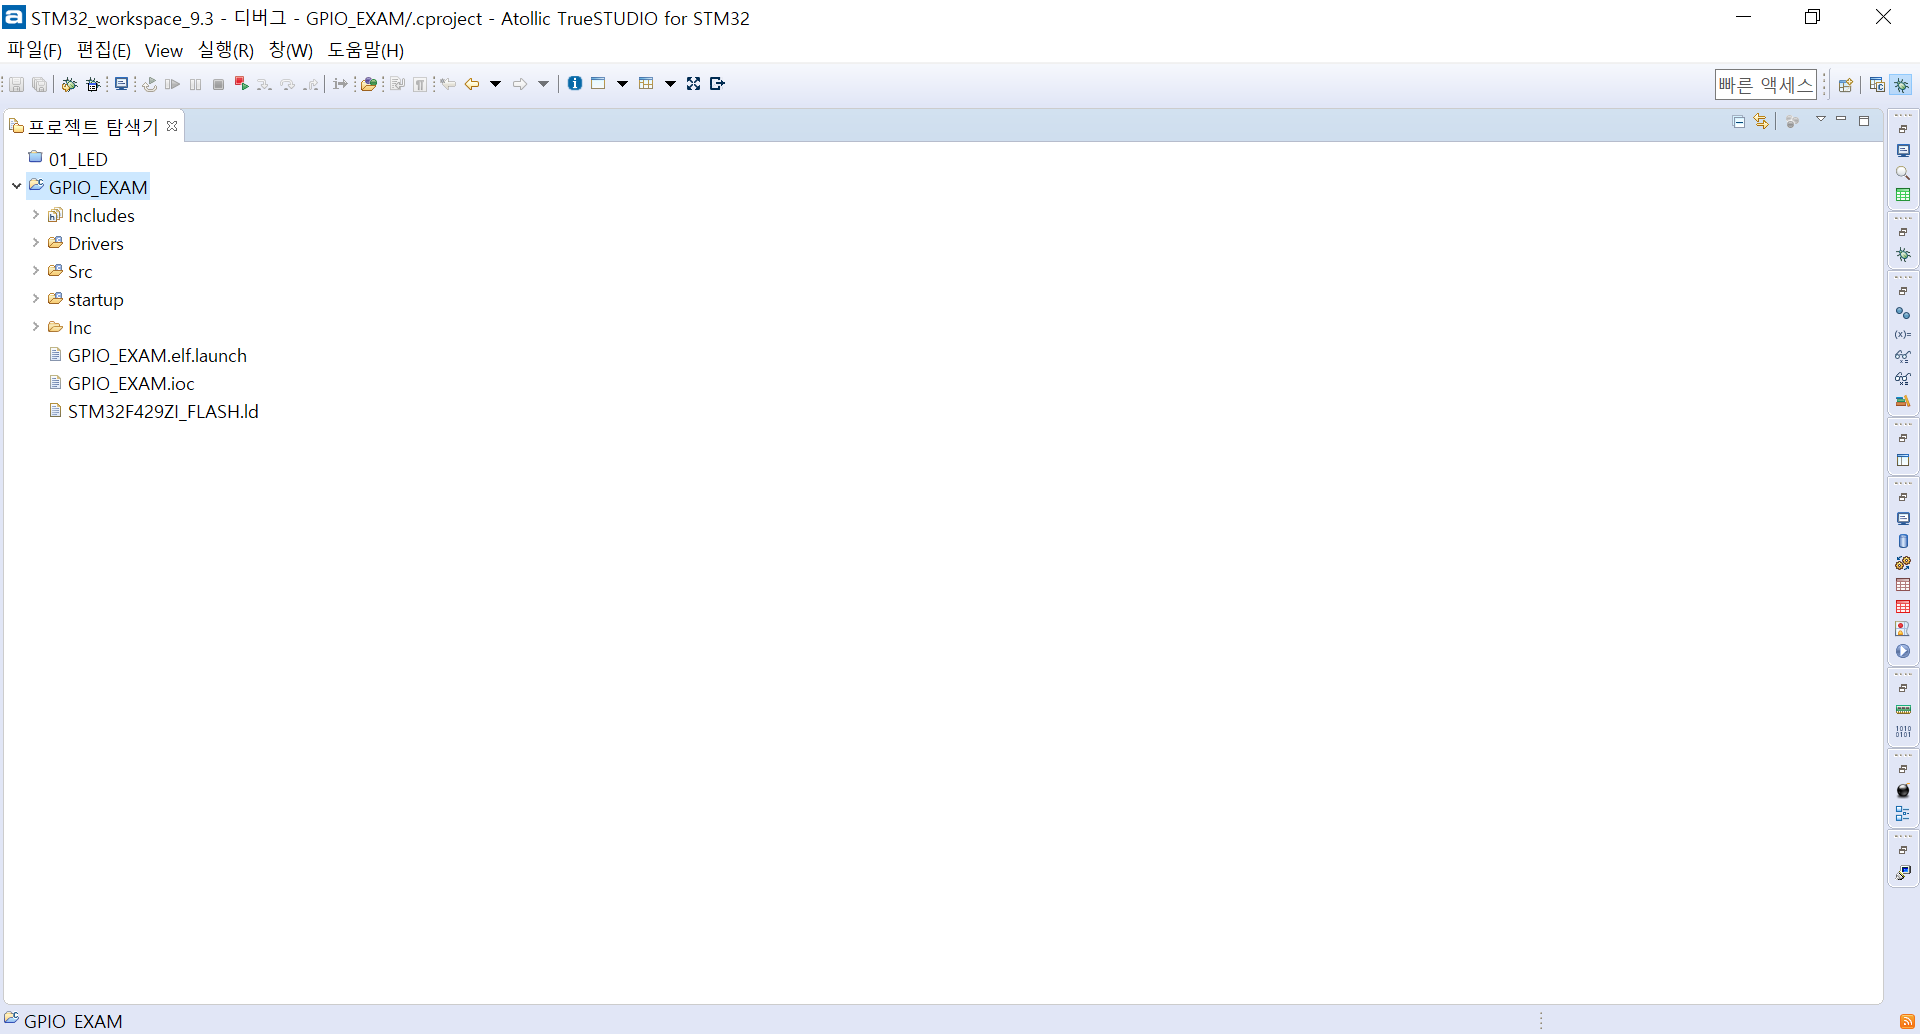Viewport: 1920px width, 1034px height.
Task: Open the File (파일) menu
Action: click(x=35, y=50)
